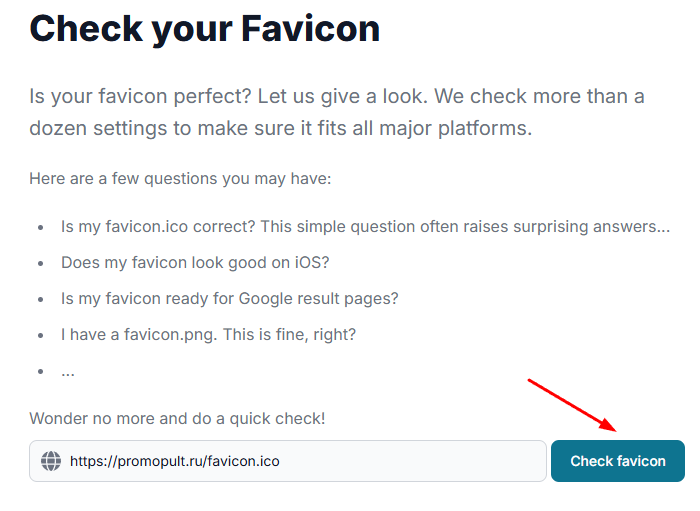Click the bullet before the favicon.png item
This screenshot has height=511, width=700.
coord(41,335)
